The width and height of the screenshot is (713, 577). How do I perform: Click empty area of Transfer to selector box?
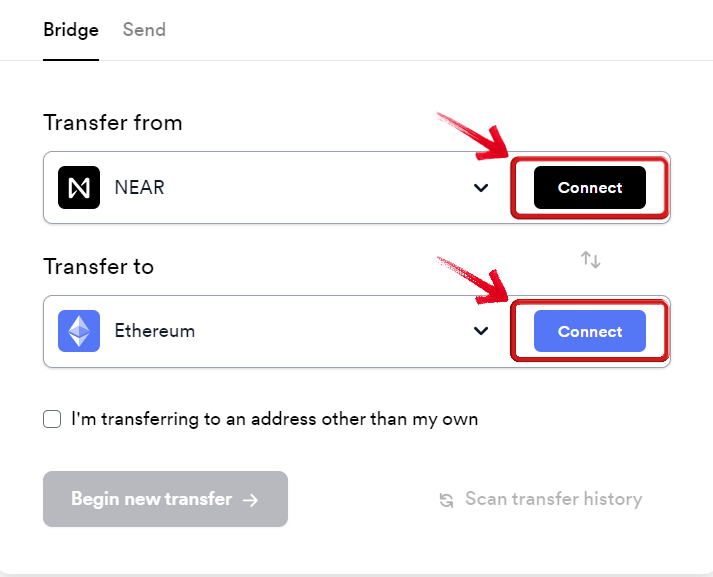tap(318, 331)
